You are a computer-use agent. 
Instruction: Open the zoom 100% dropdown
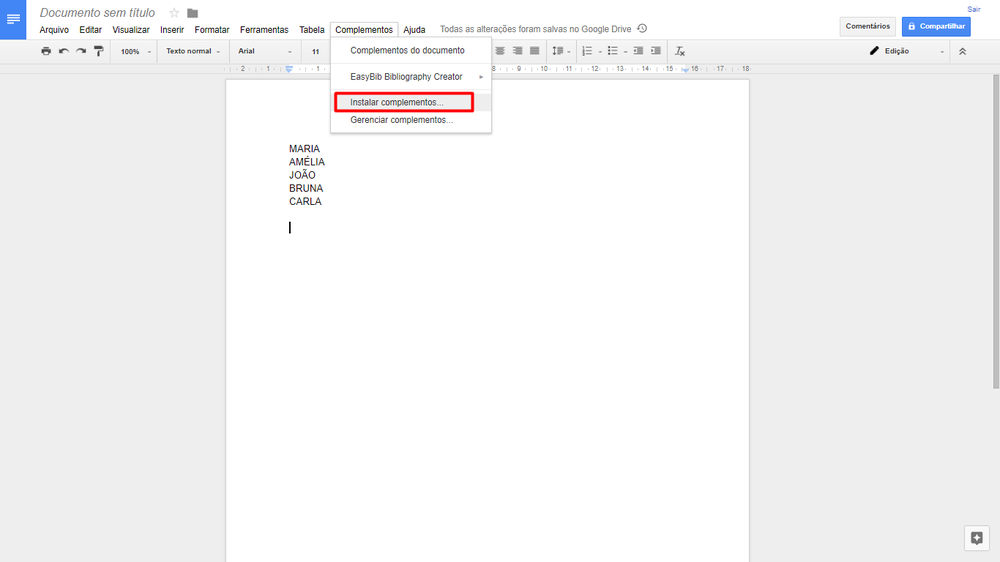pos(135,51)
